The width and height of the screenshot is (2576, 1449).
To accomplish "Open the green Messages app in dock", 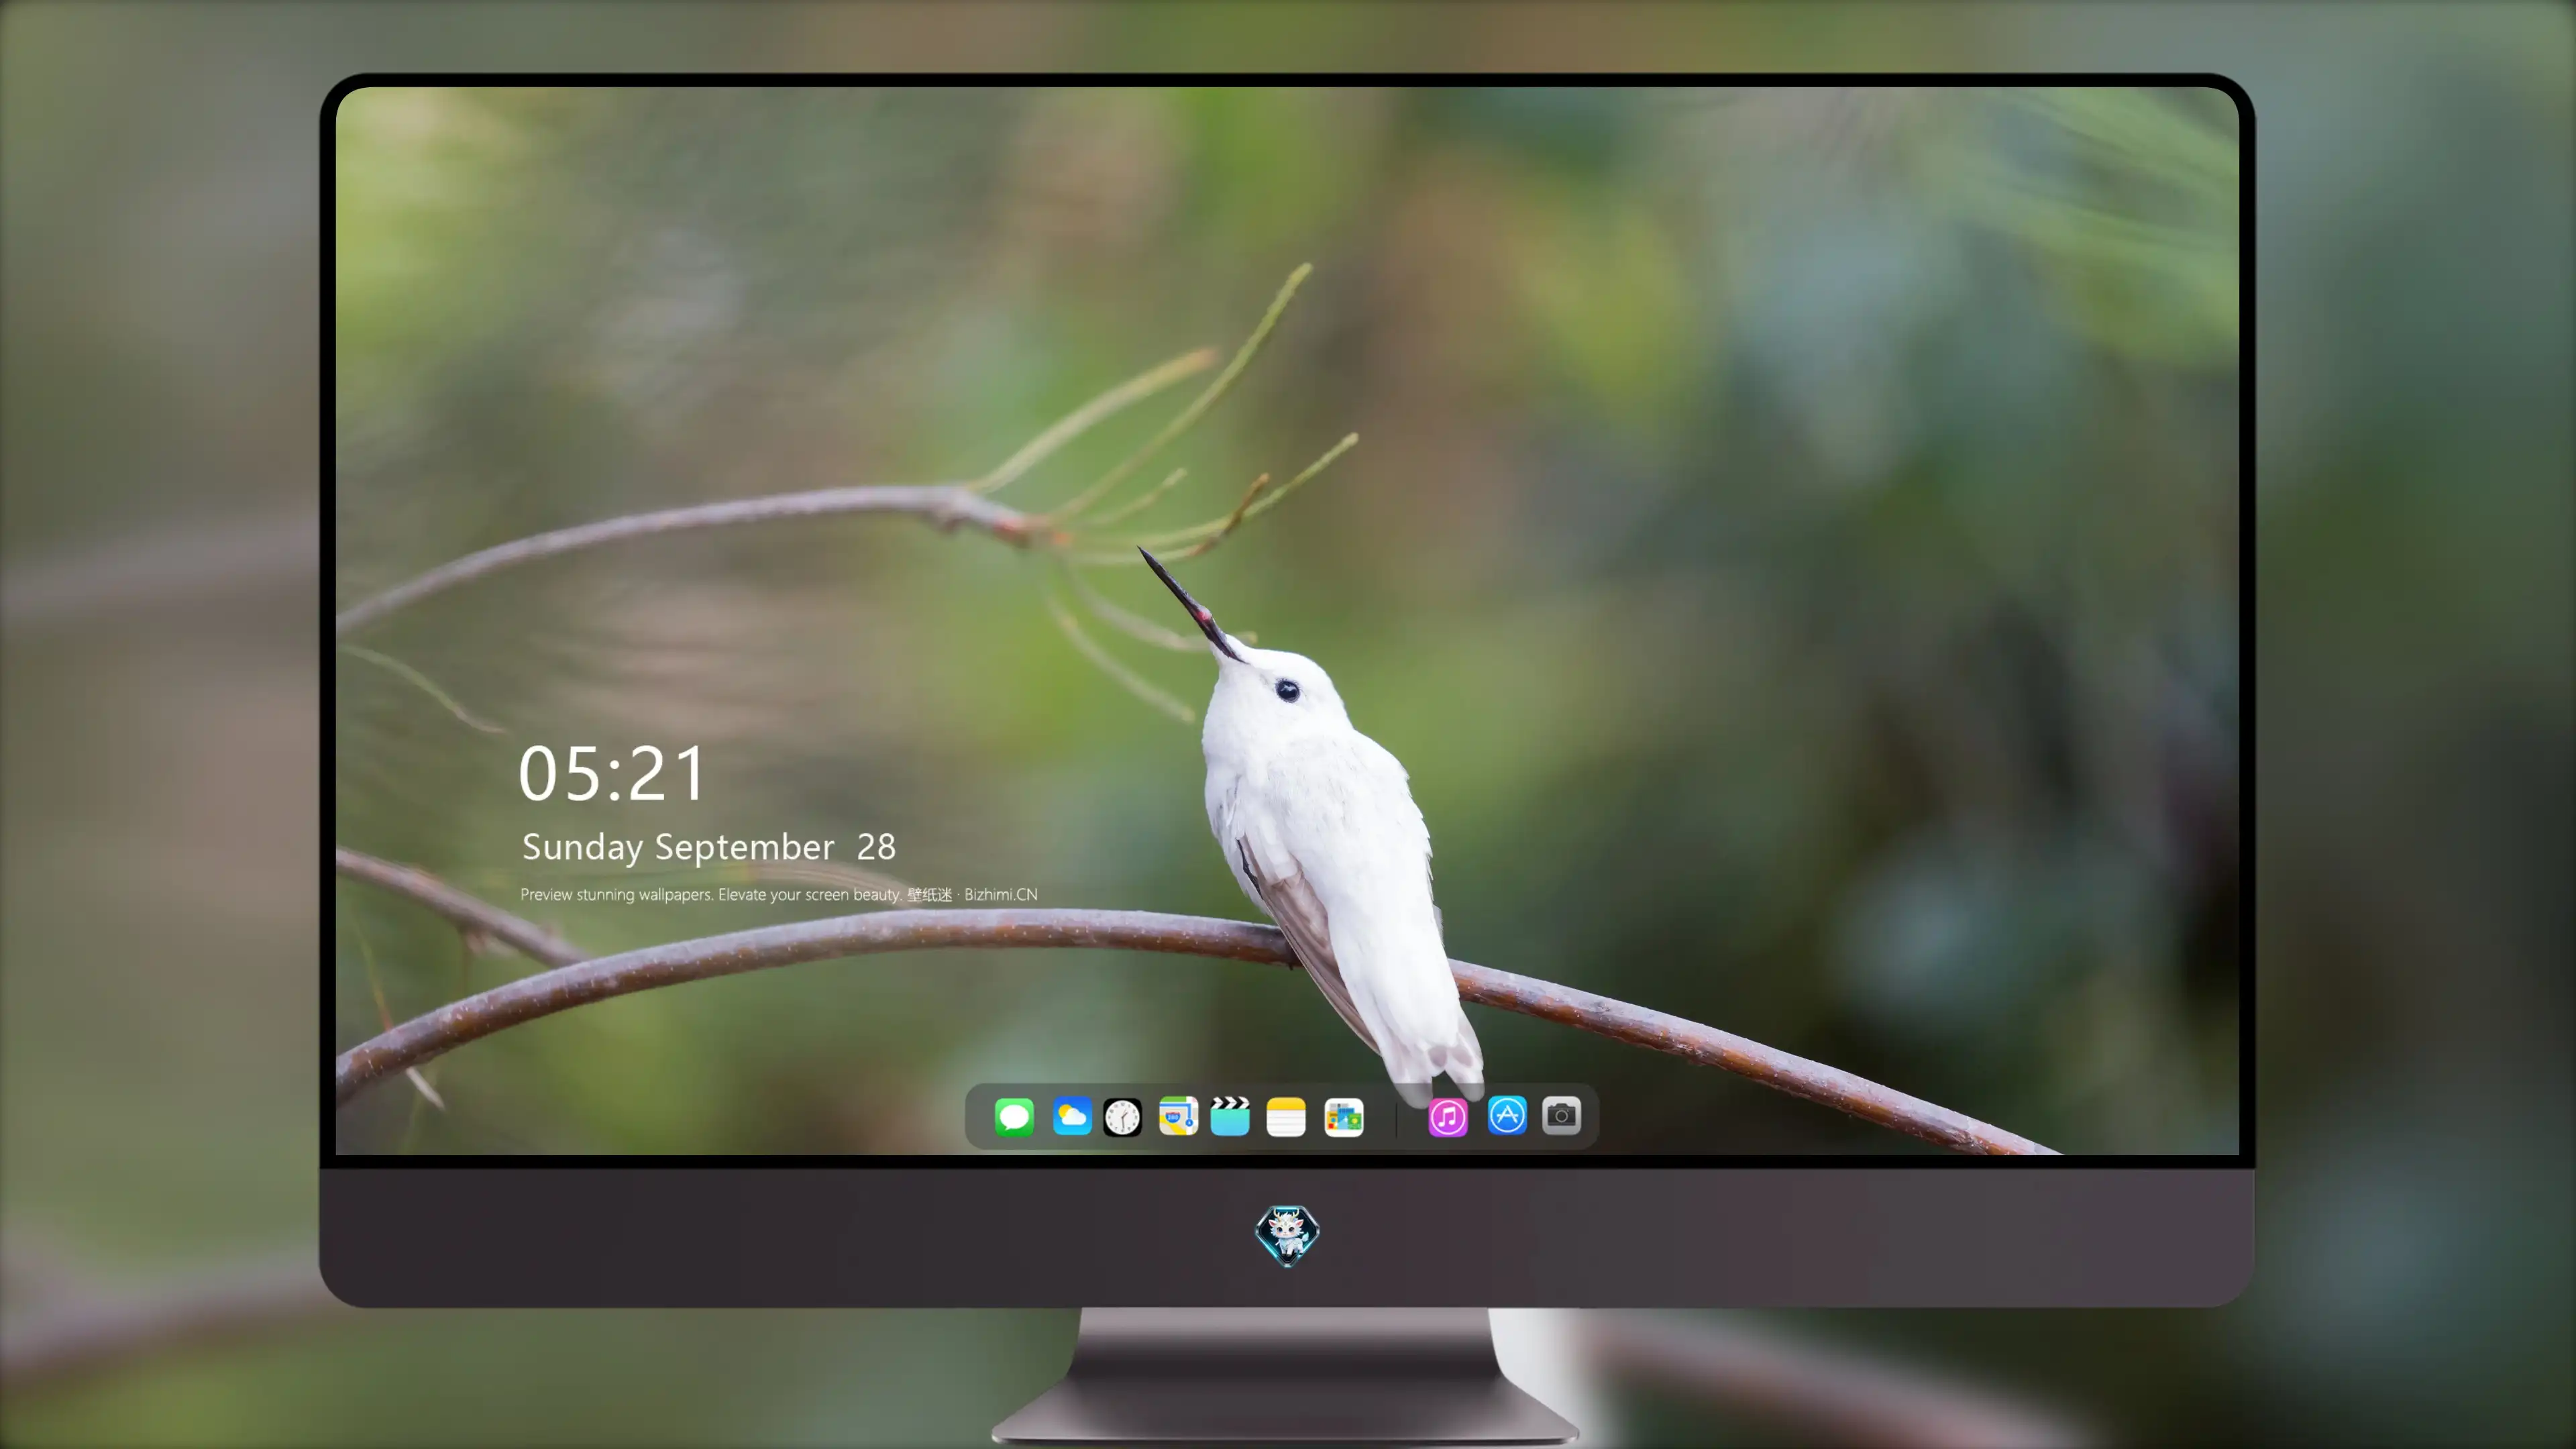I will point(1014,1116).
